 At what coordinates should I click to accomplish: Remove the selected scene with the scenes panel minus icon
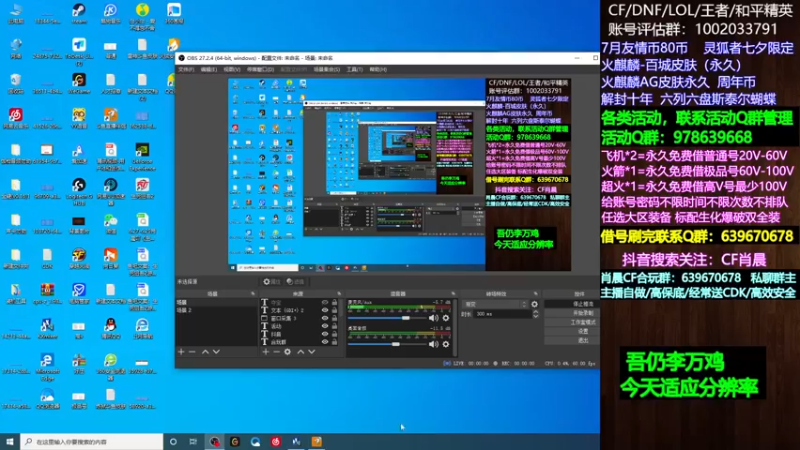[192, 352]
